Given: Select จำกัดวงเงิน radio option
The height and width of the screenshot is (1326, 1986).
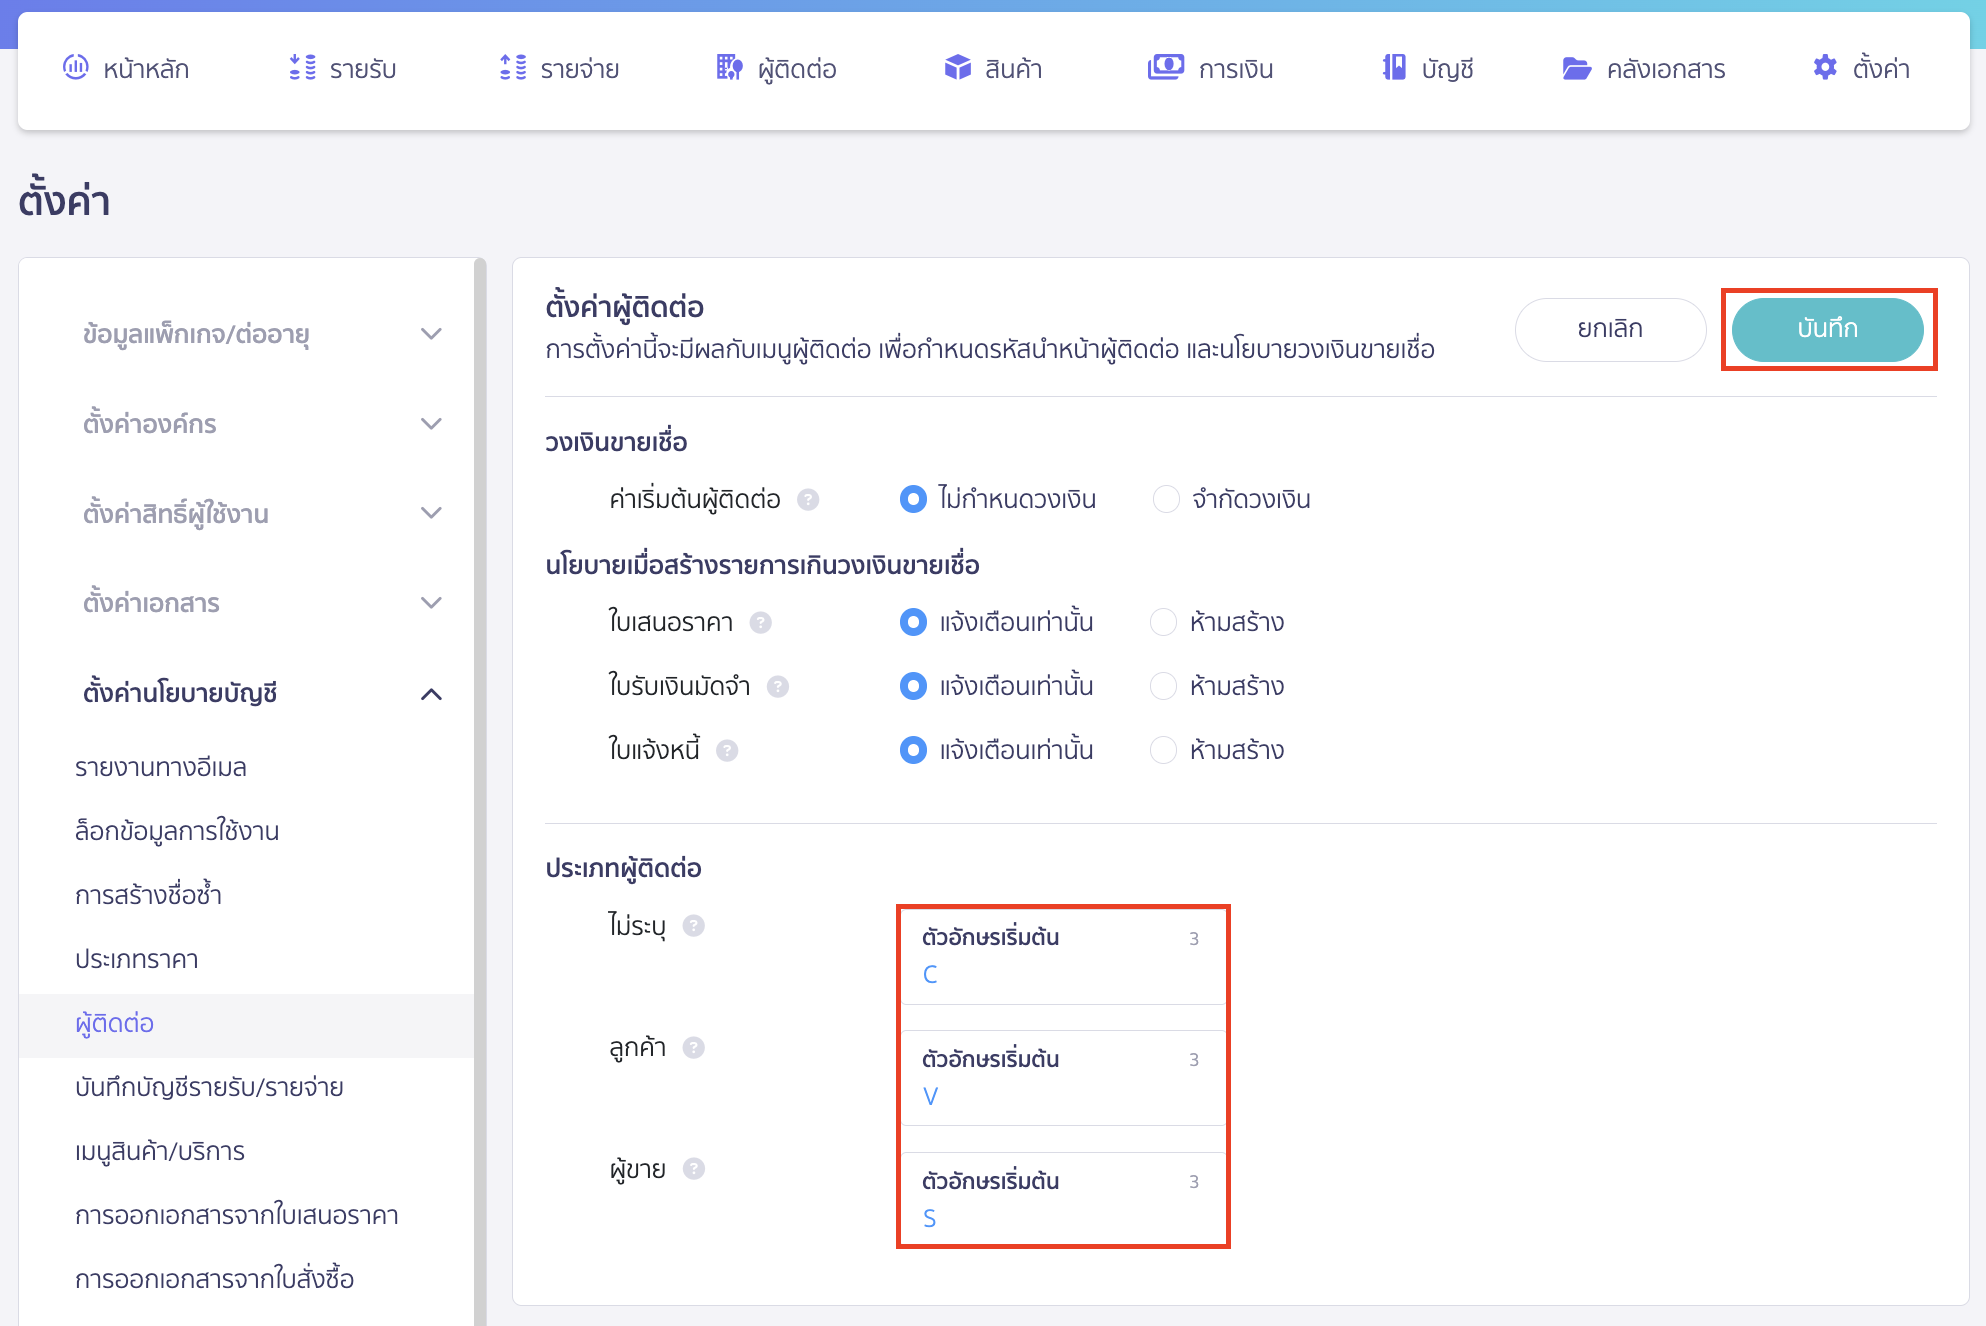Looking at the screenshot, I should pyautogui.click(x=1165, y=499).
